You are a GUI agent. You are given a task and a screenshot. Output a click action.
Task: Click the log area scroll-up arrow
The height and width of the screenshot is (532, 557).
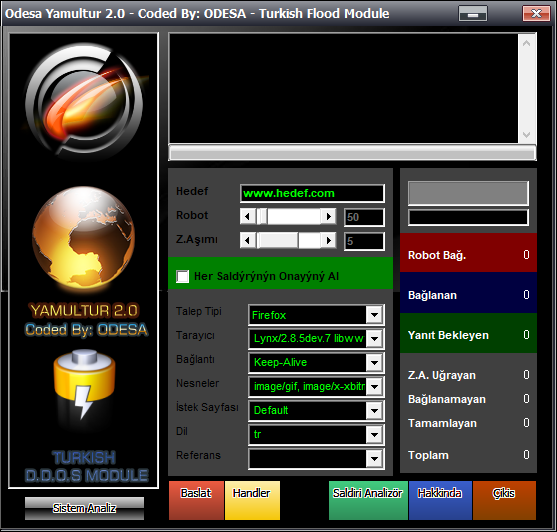click(526, 44)
